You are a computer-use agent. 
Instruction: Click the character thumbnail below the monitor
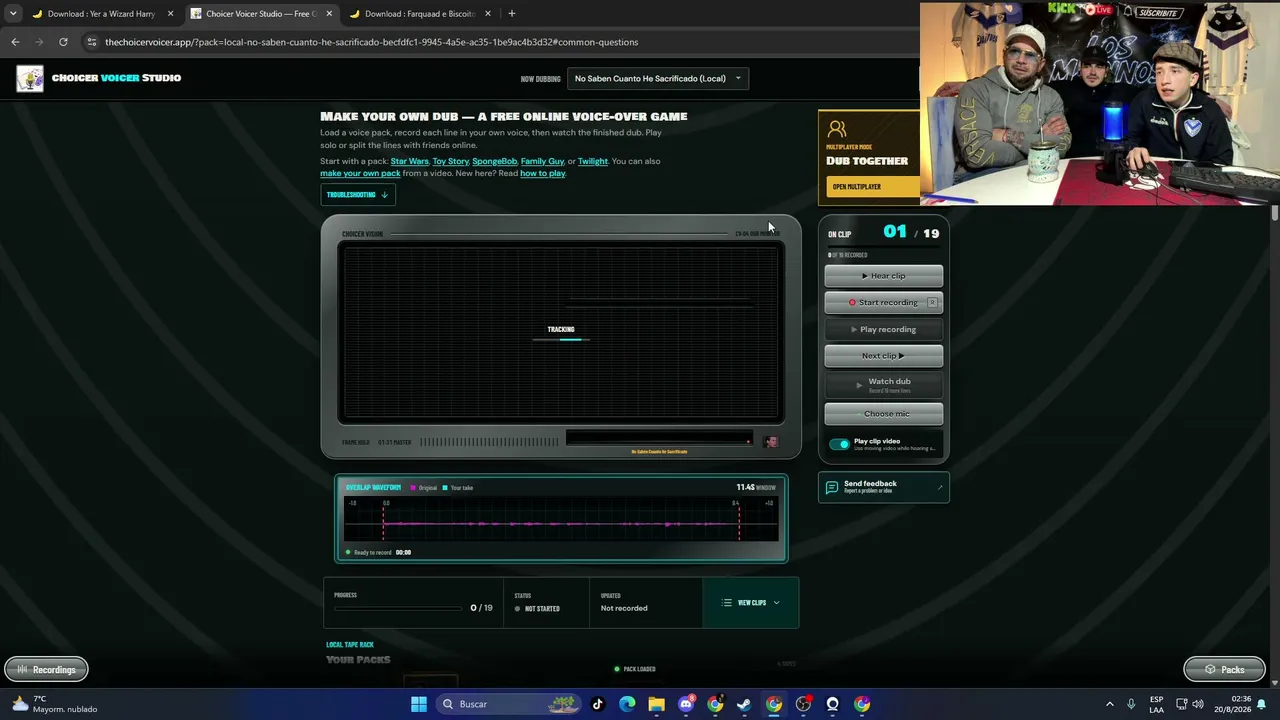[771, 441]
